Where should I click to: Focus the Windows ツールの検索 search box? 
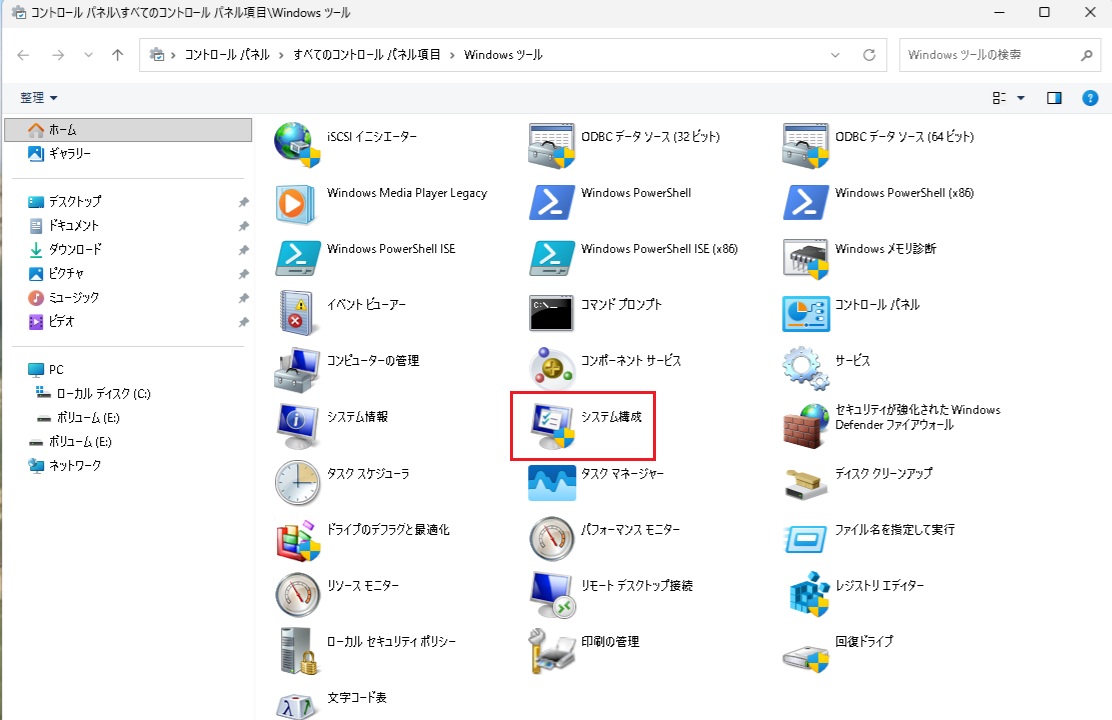(1000, 55)
